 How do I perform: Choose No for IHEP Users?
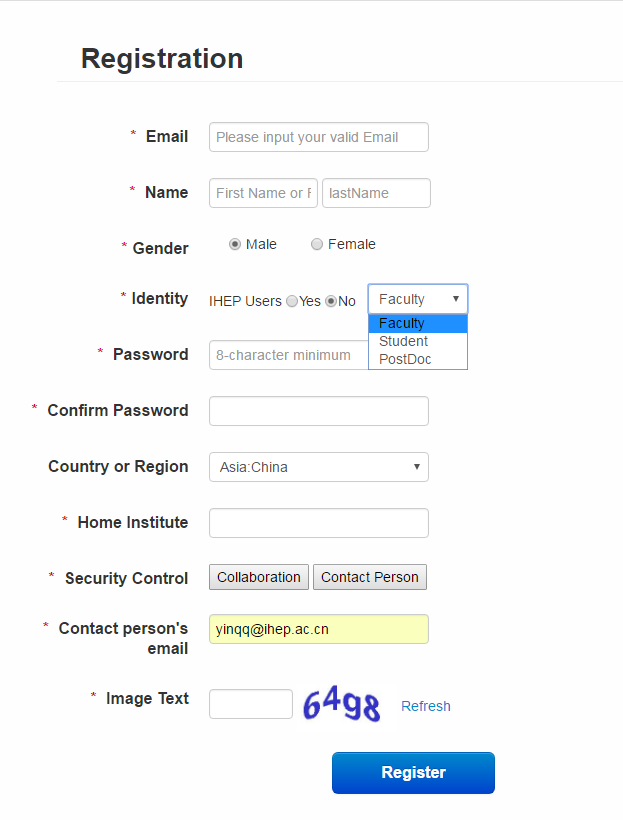click(x=331, y=301)
